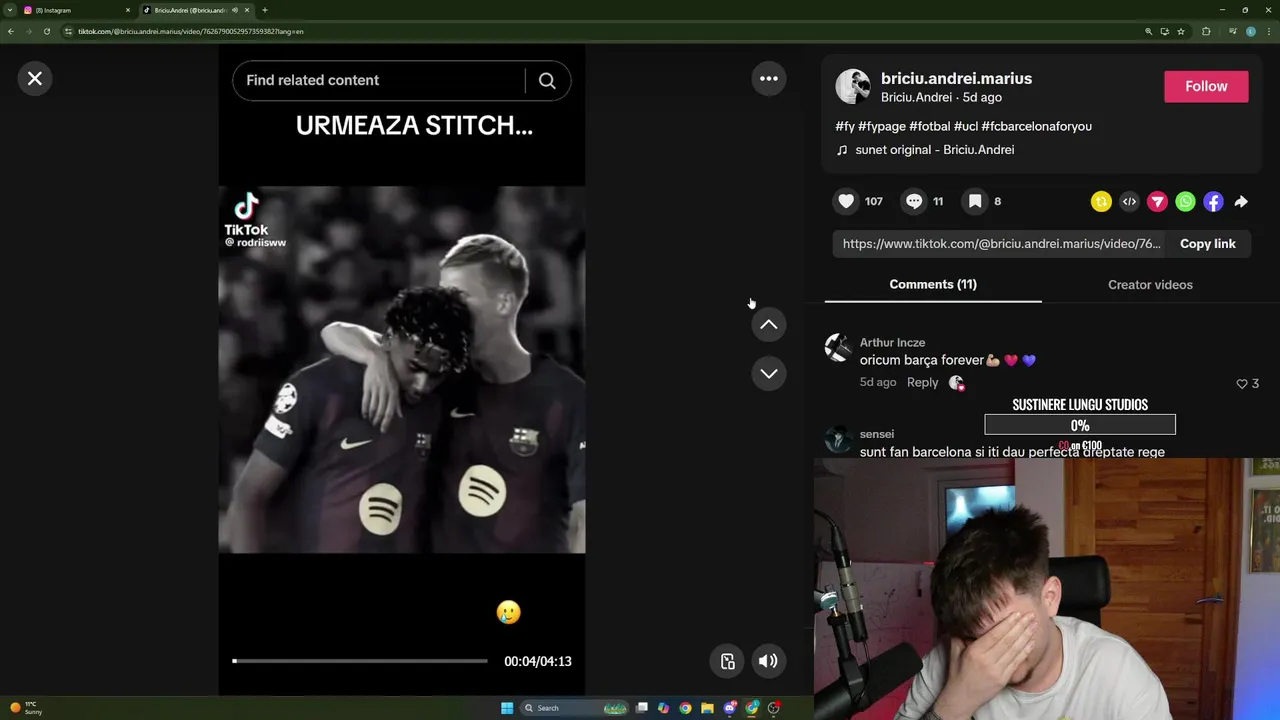Bookmark this page with star icon
1280x720 pixels.
[x=1181, y=31]
